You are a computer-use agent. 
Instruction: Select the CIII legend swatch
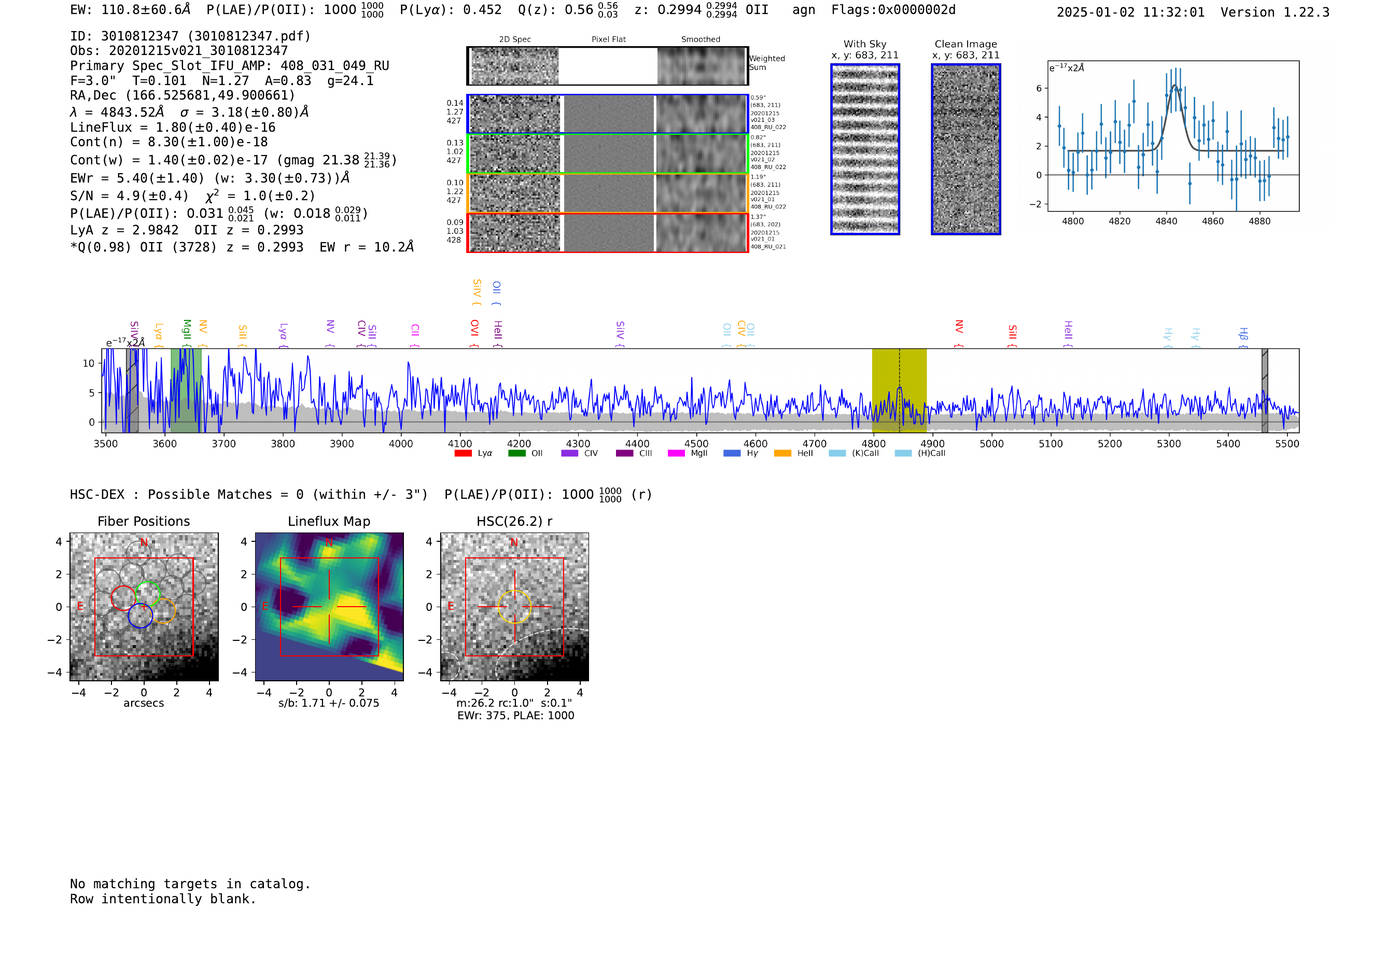pyautogui.click(x=624, y=453)
